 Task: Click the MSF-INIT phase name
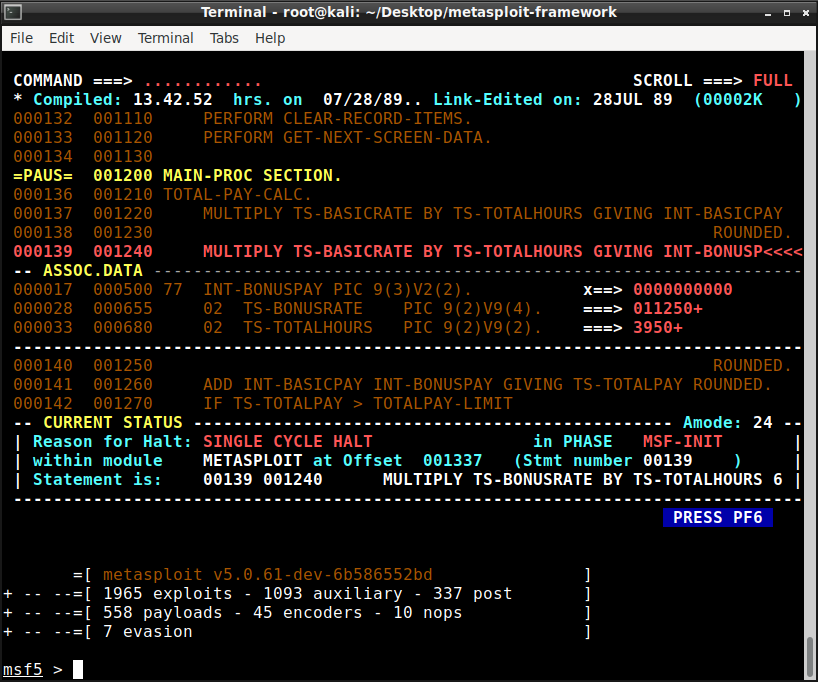[x=682, y=442]
